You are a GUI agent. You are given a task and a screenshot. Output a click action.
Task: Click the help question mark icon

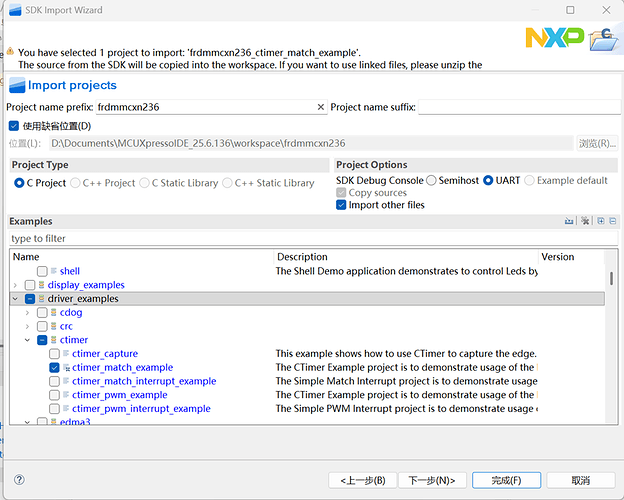pyautogui.click(x=19, y=480)
